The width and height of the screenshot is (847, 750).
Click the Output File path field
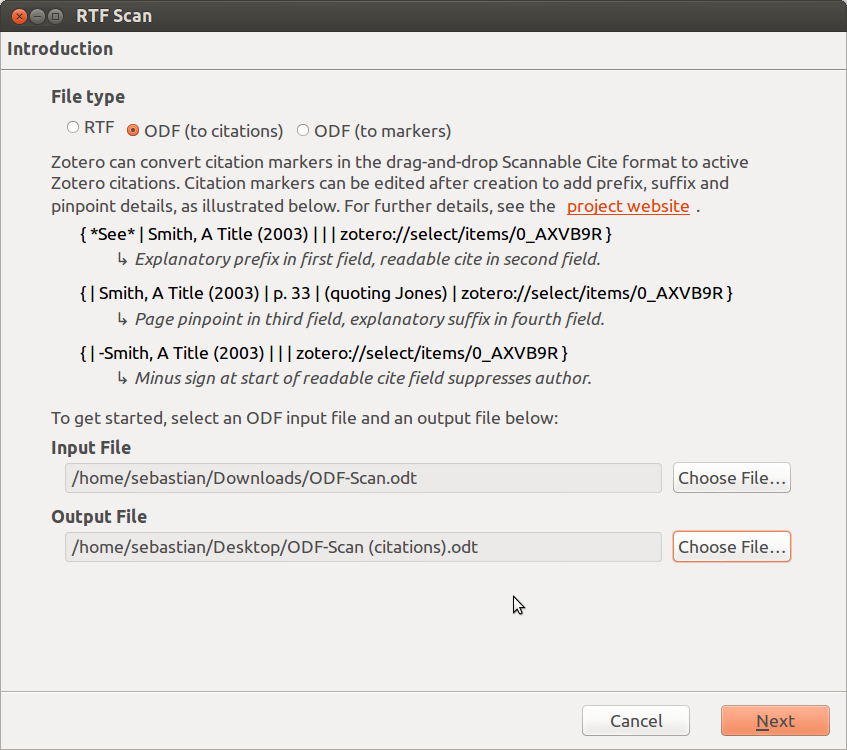click(x=363, y=547)
